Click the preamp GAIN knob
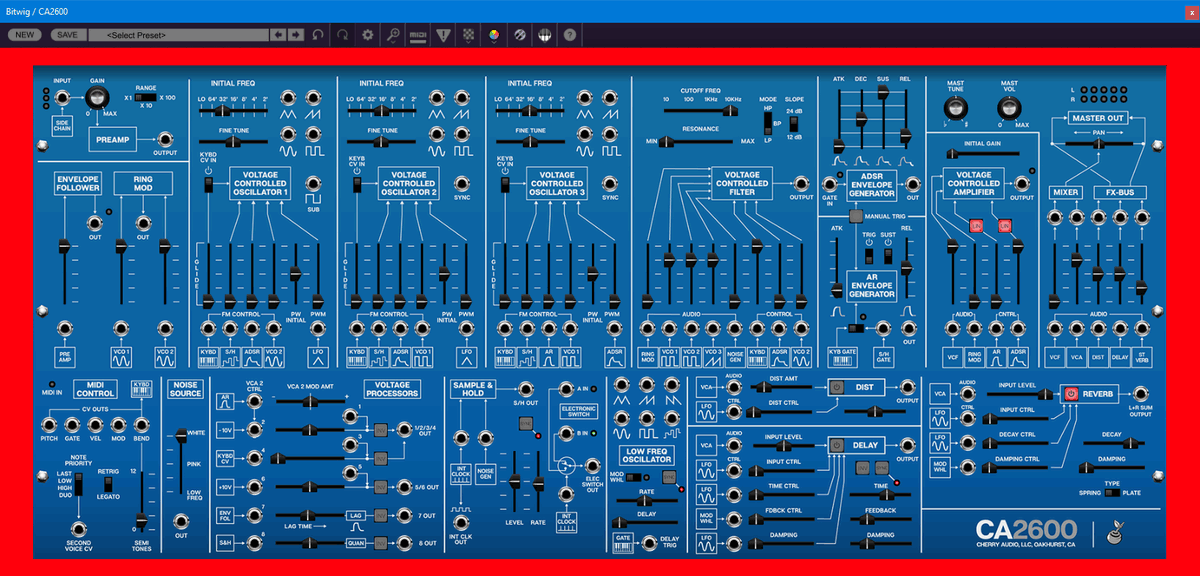1200x576 pixels. (x=97, y=97)
